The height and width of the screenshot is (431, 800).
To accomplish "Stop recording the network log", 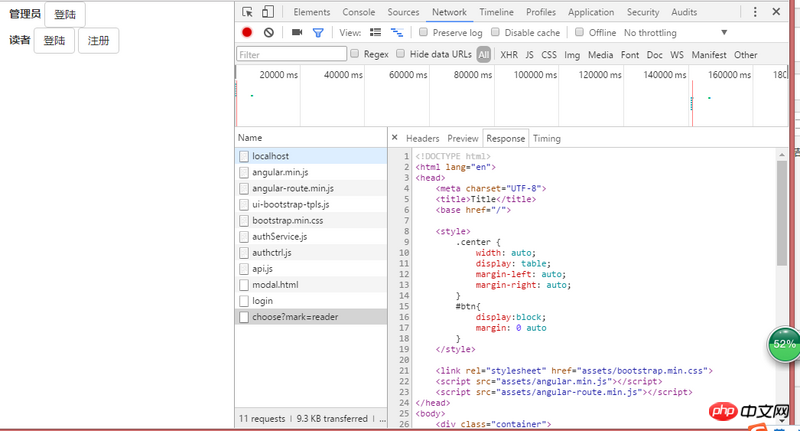I will [x=247, y=33].
